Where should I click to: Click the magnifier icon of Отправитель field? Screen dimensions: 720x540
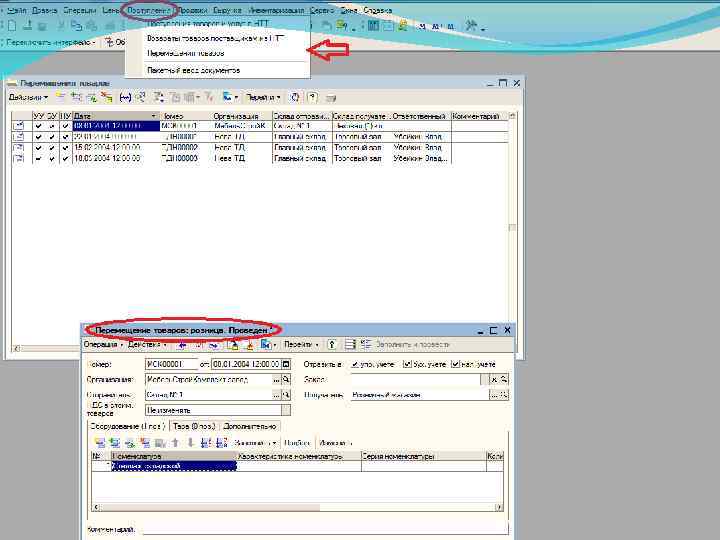point(286,395)
